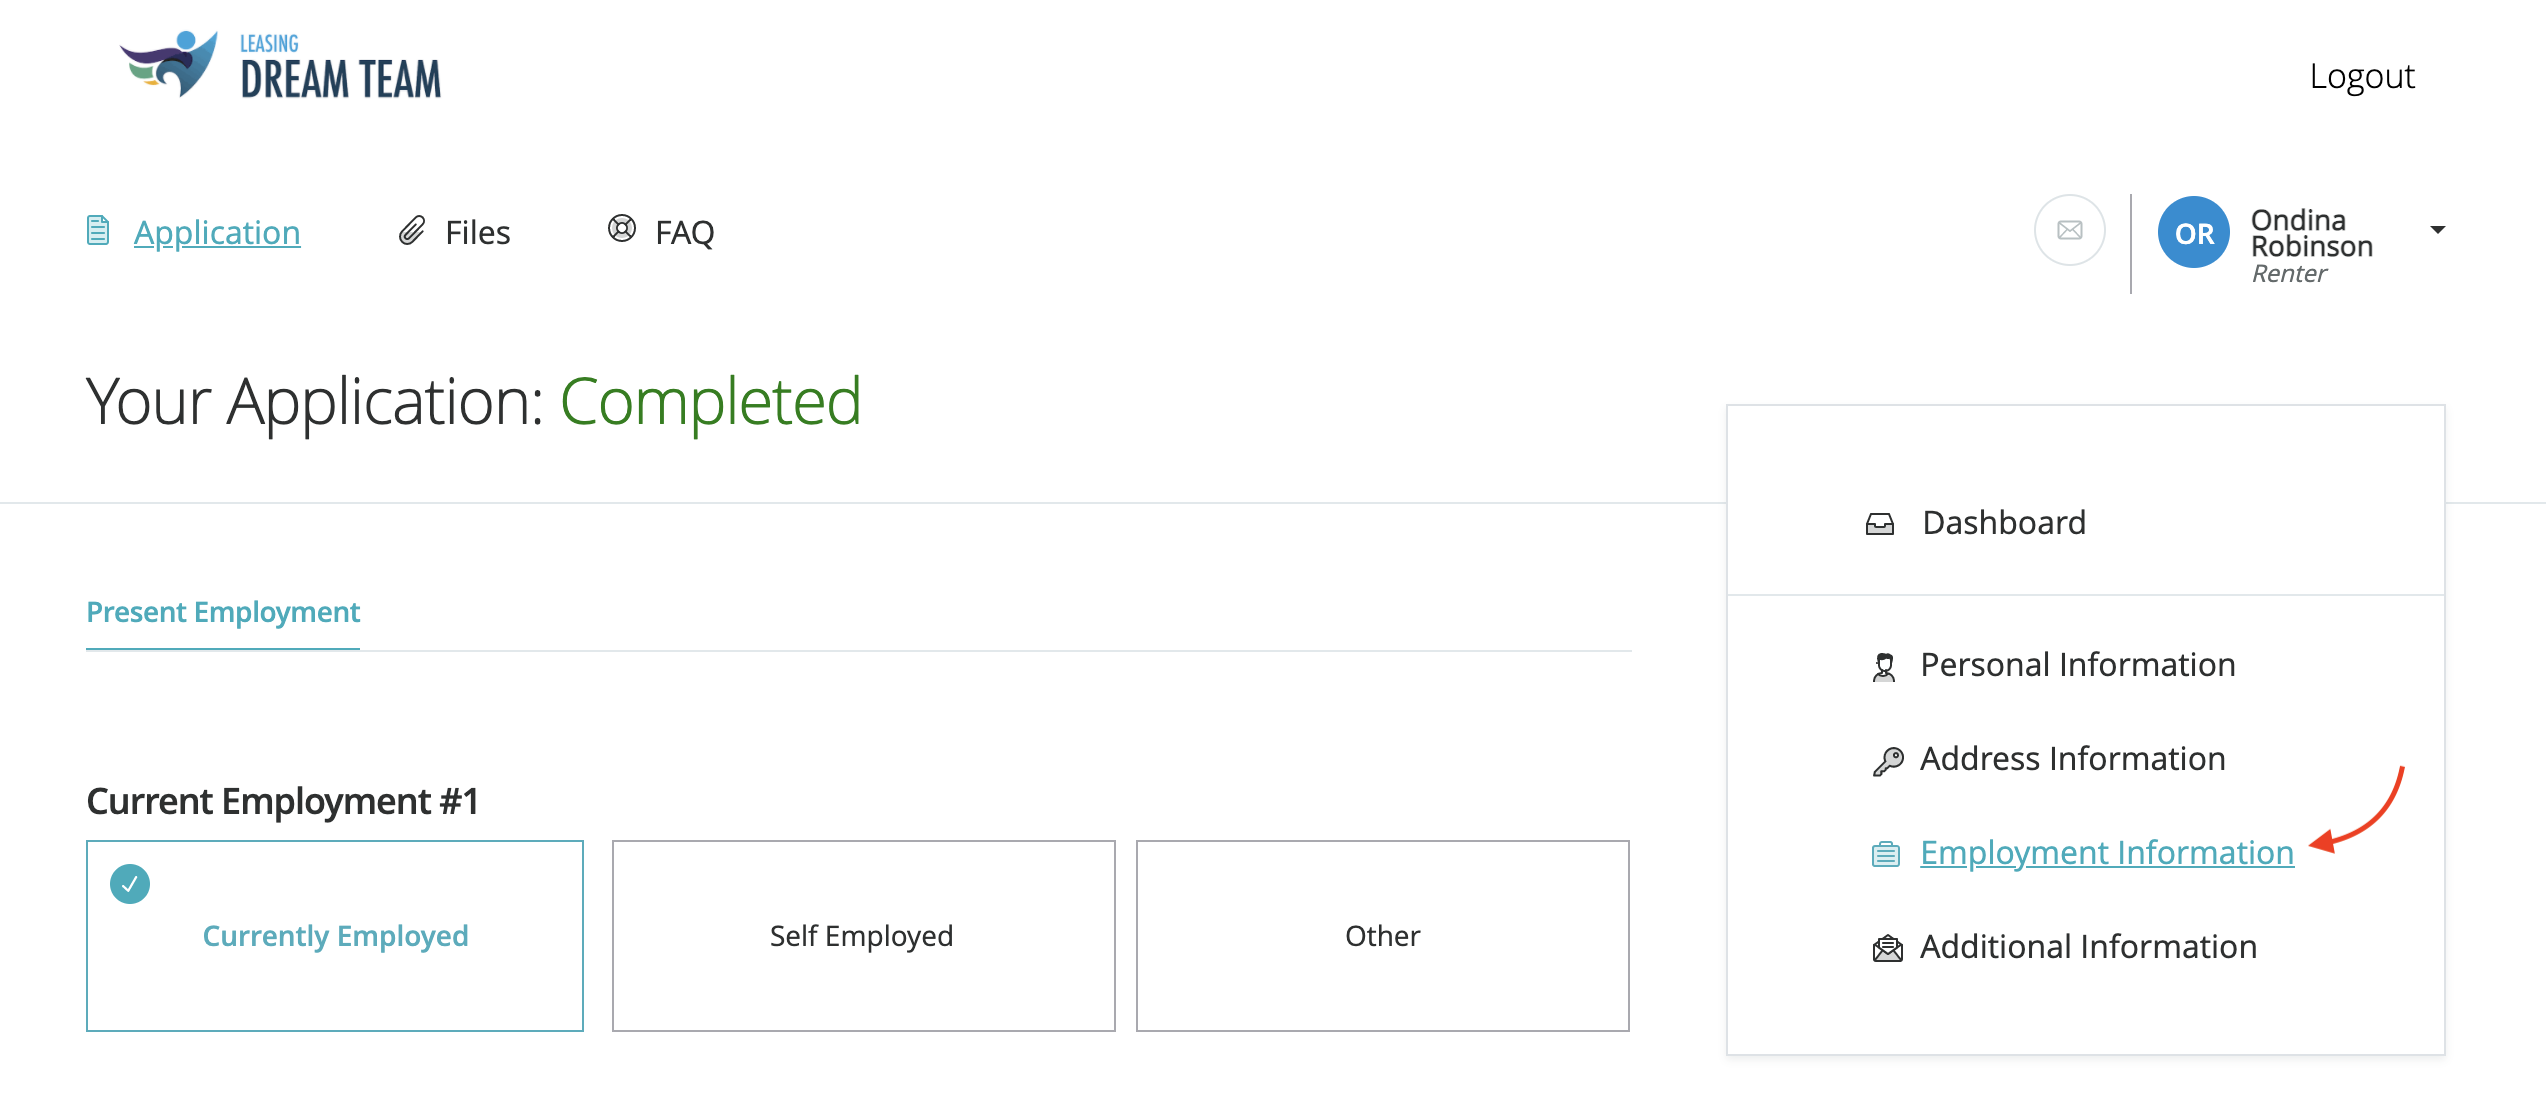Click the Leasing Dream Team logo
Viewport: 2546px width, 1094px height.
[281, 66]
